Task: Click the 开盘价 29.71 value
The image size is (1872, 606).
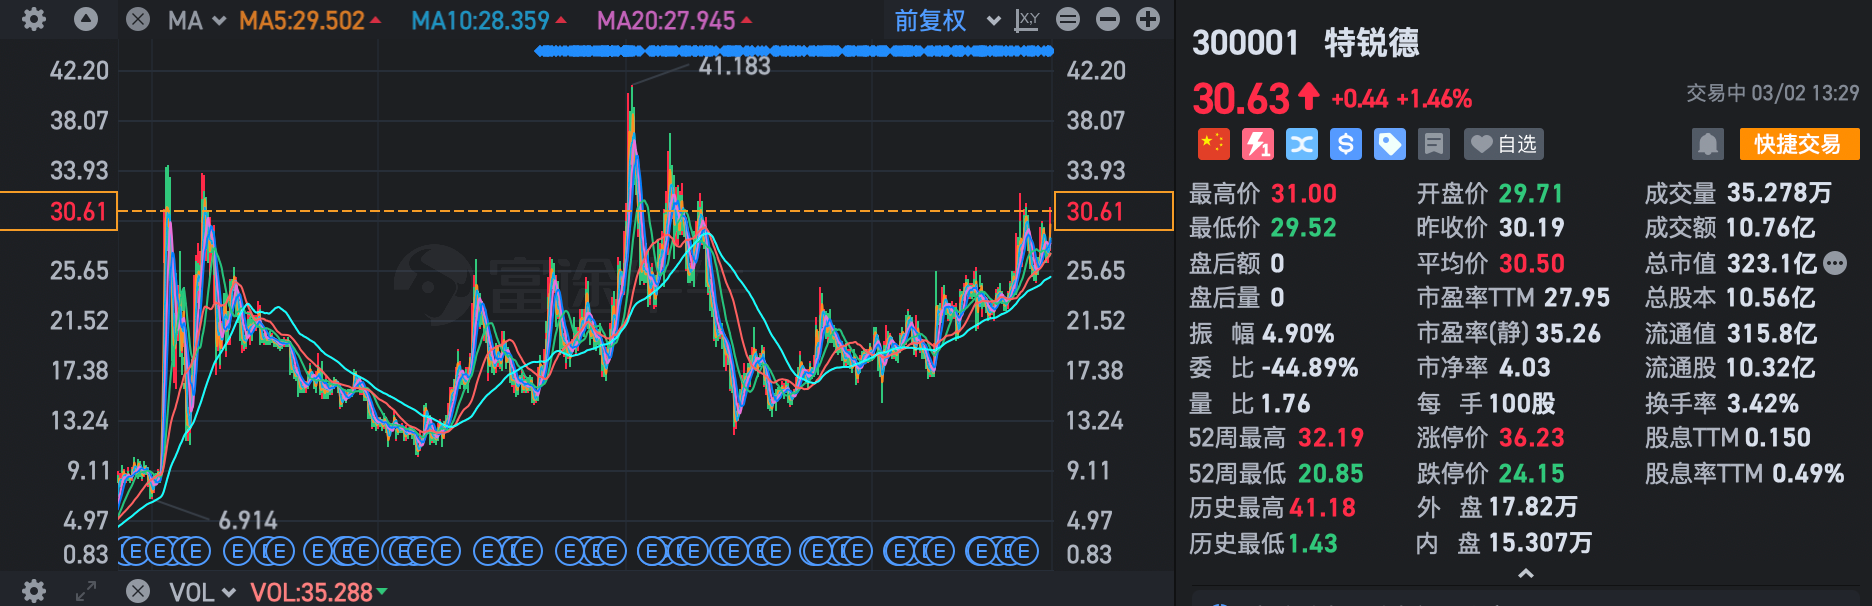Action: click(1531, 193)
